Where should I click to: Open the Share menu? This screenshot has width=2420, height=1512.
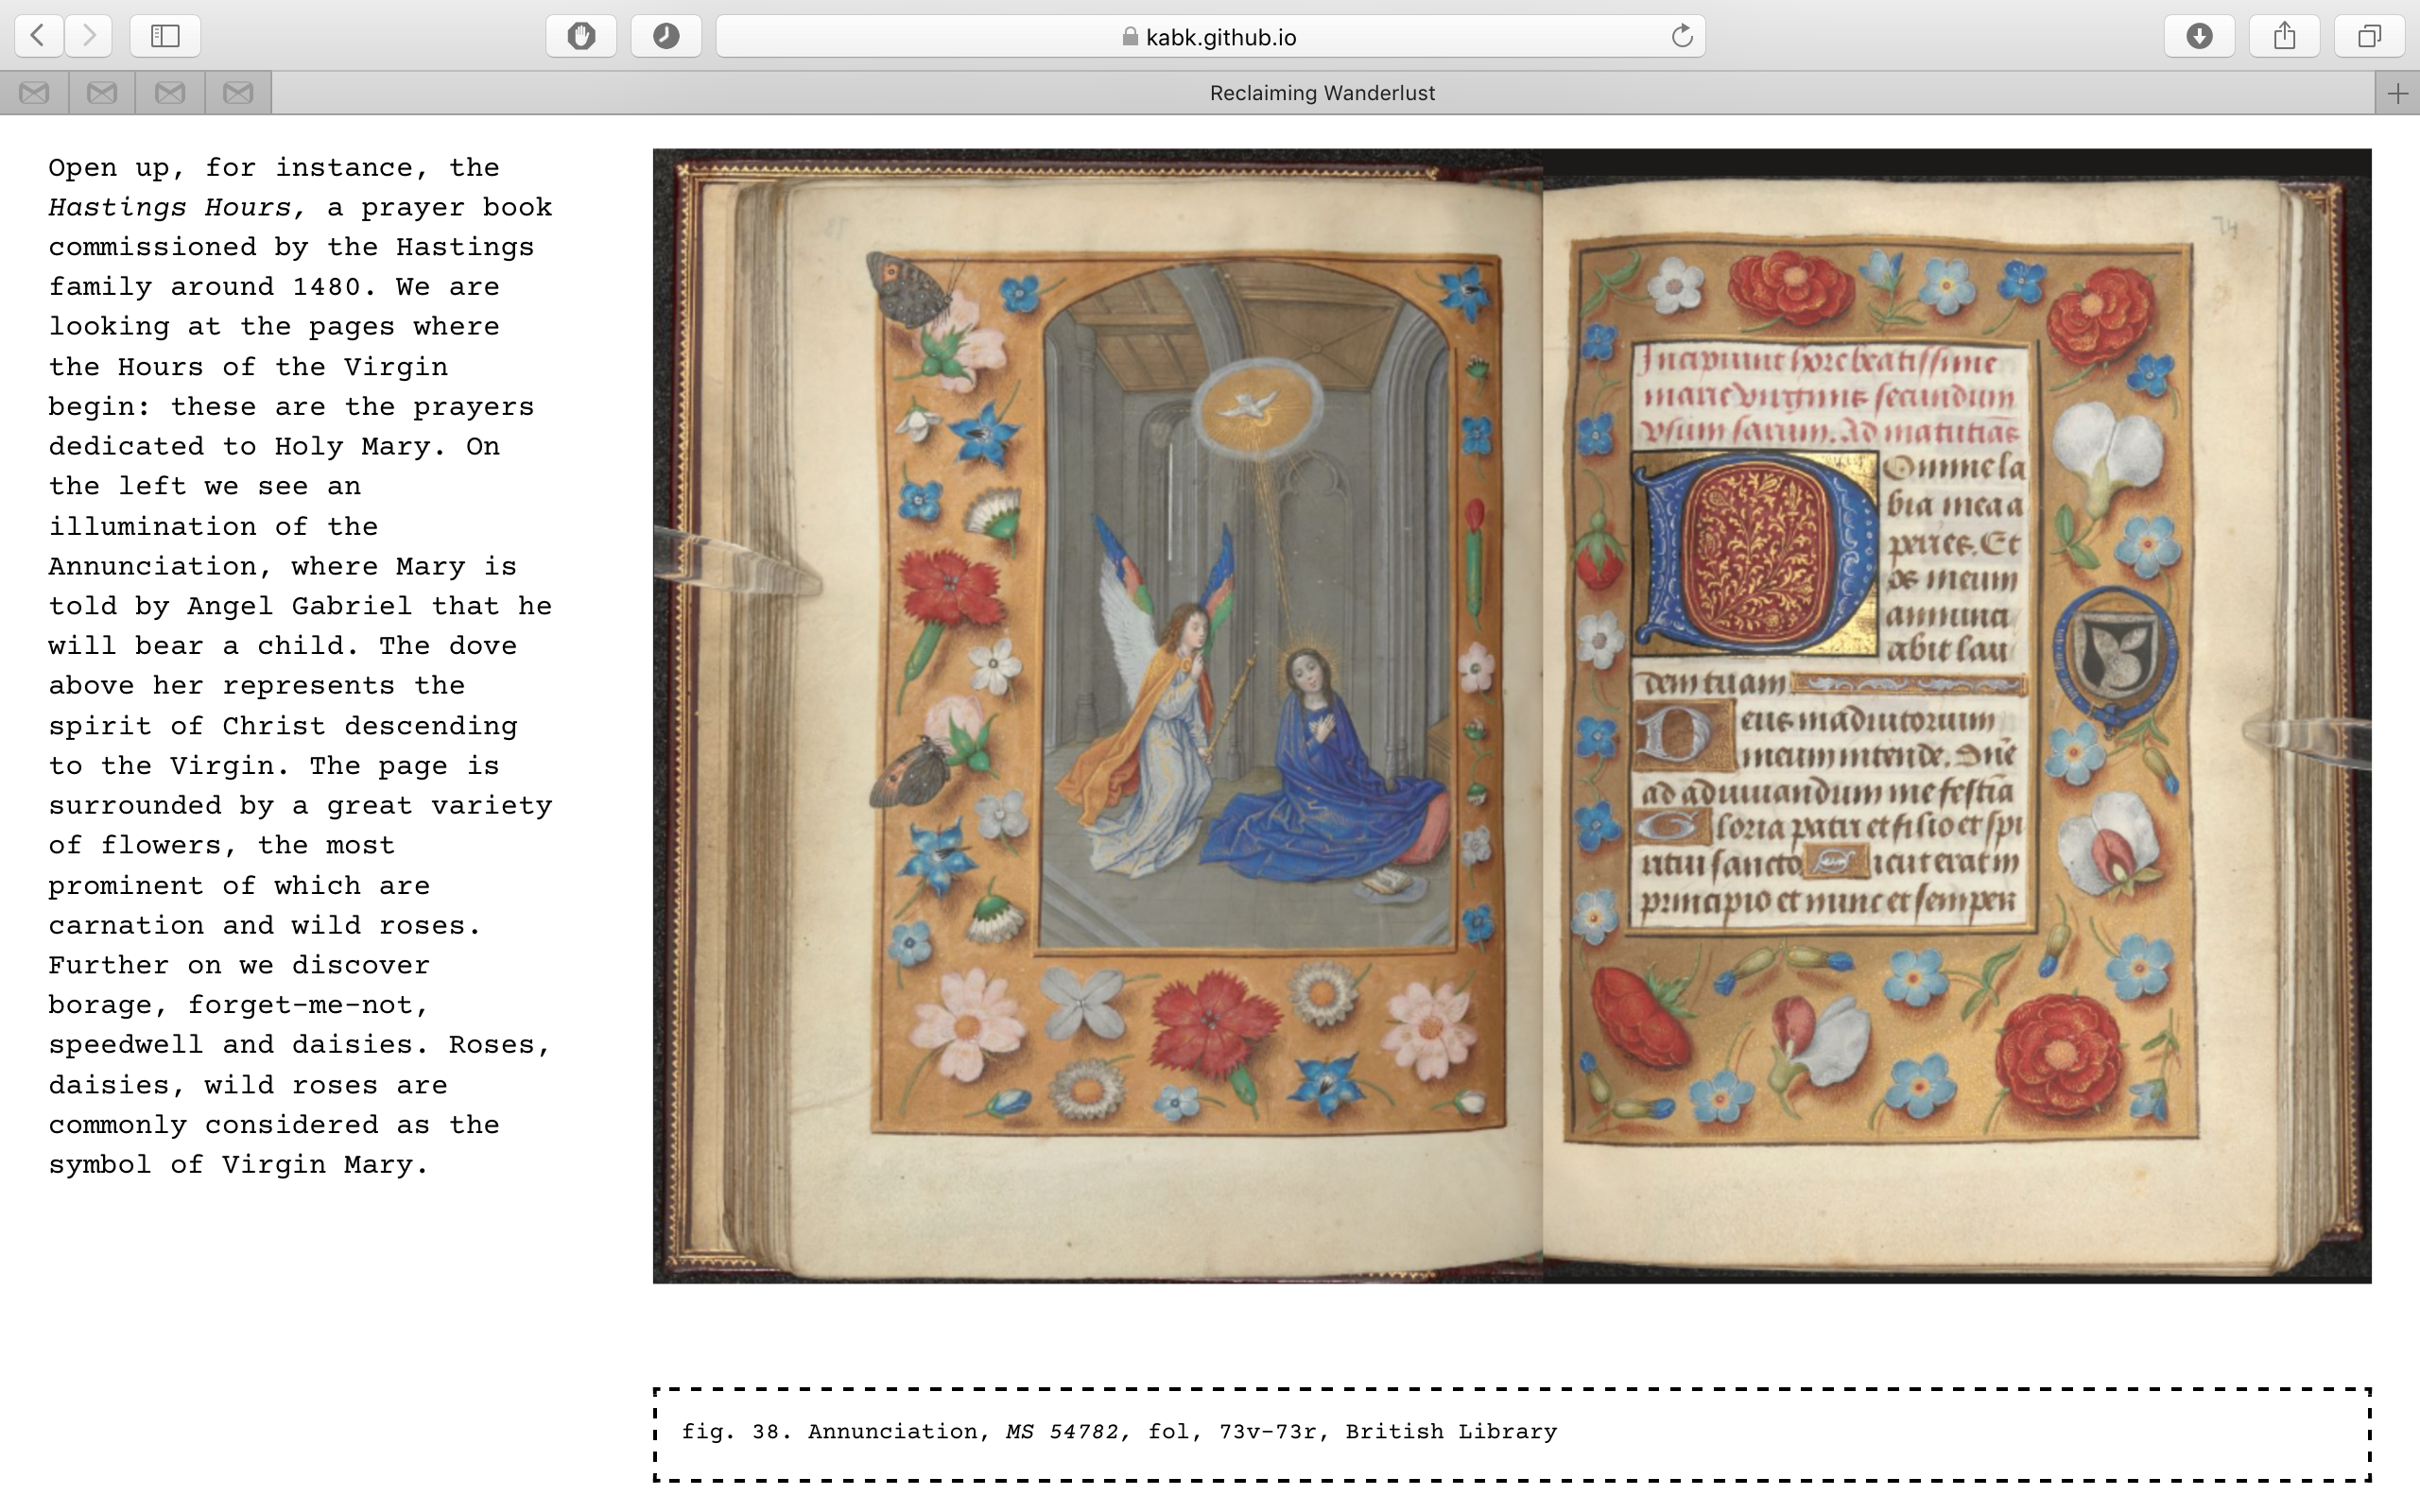pyautogui.click(x=2284, y=36)
